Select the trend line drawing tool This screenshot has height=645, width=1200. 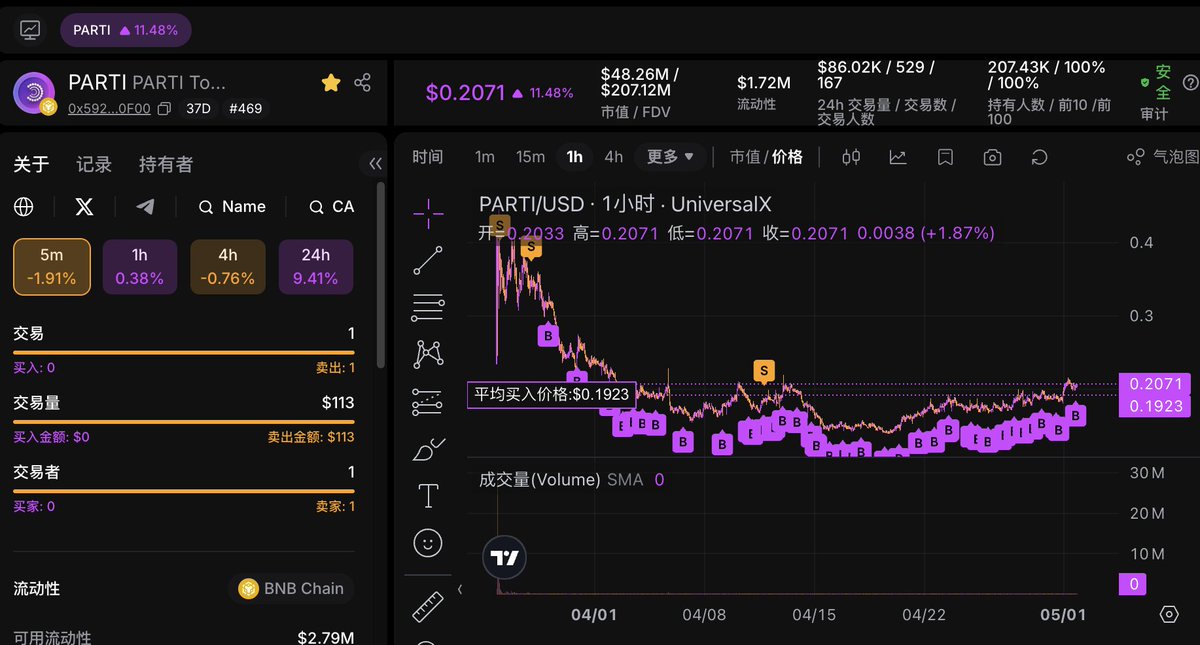[428, 260]
